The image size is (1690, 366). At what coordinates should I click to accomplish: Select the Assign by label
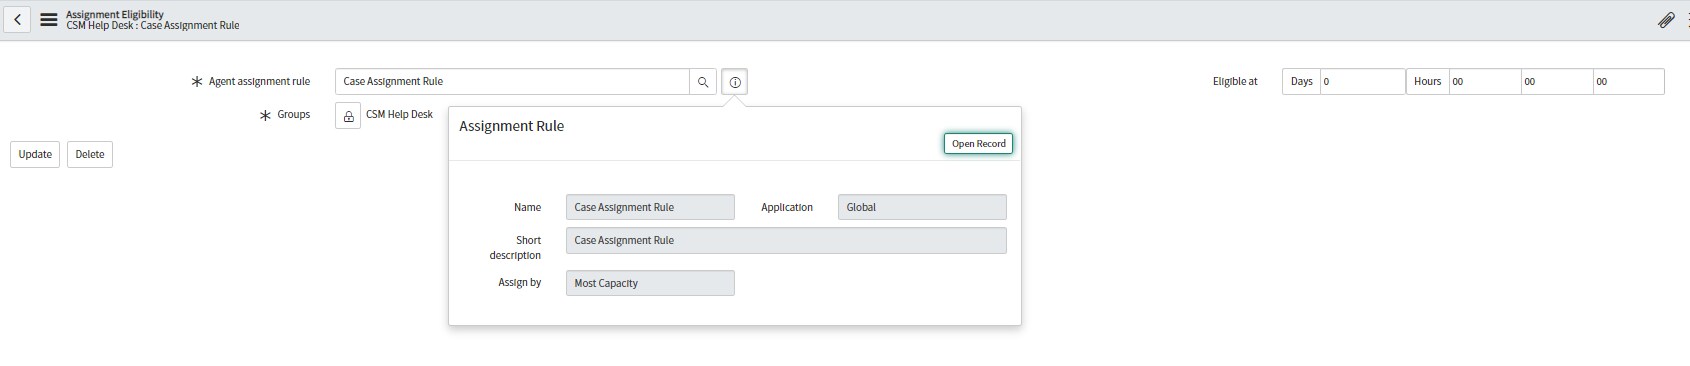pos(520,283)
